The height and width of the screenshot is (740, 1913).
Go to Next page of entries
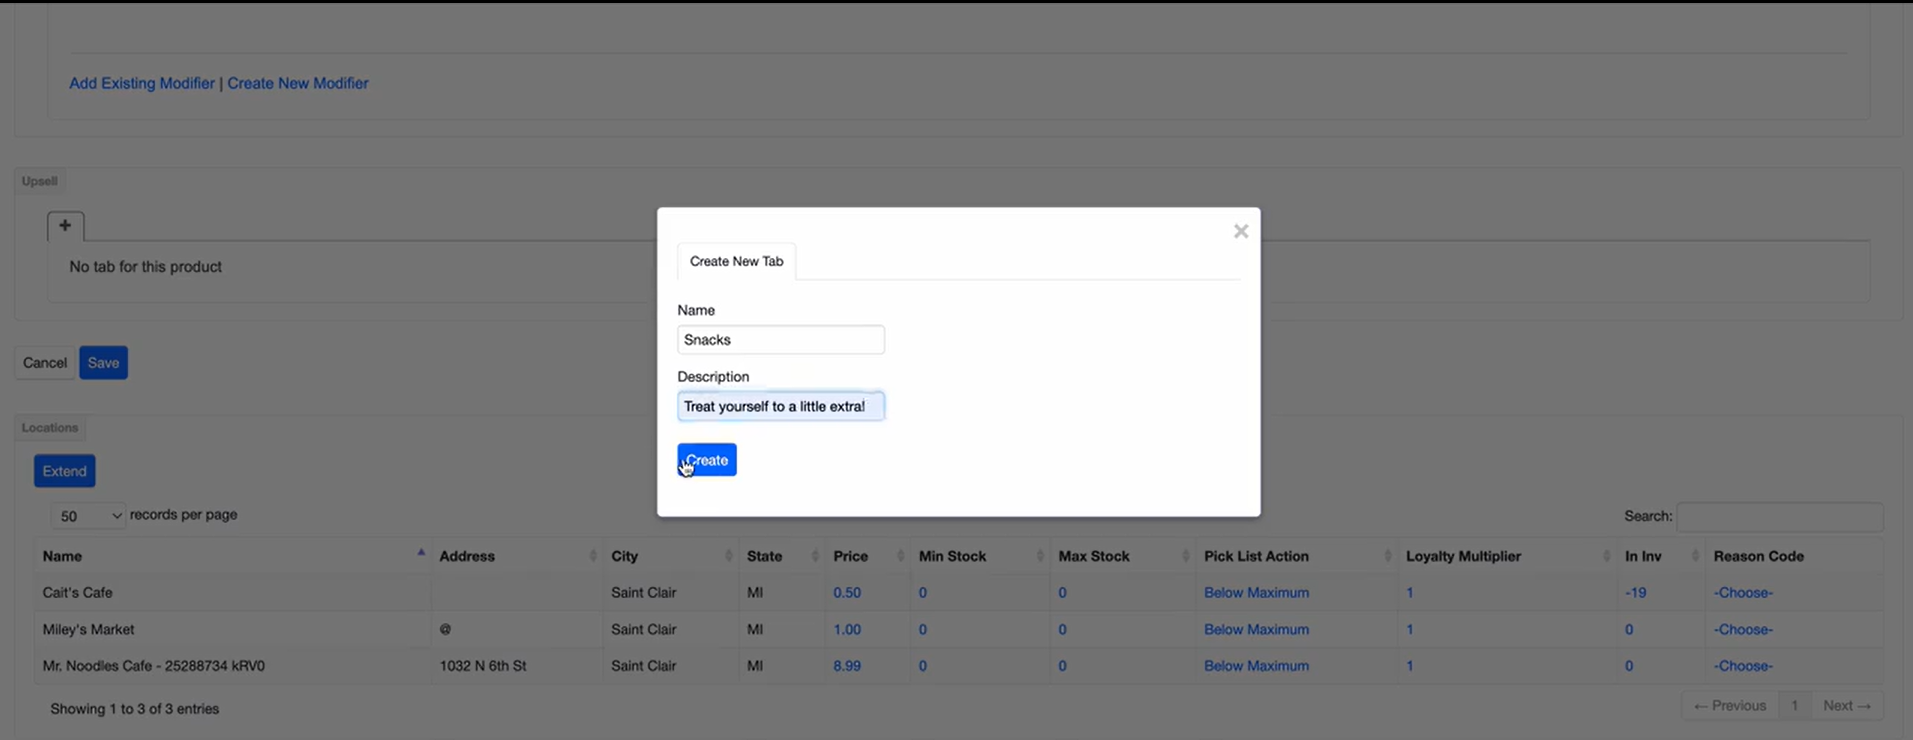(x=1846, y=706)
